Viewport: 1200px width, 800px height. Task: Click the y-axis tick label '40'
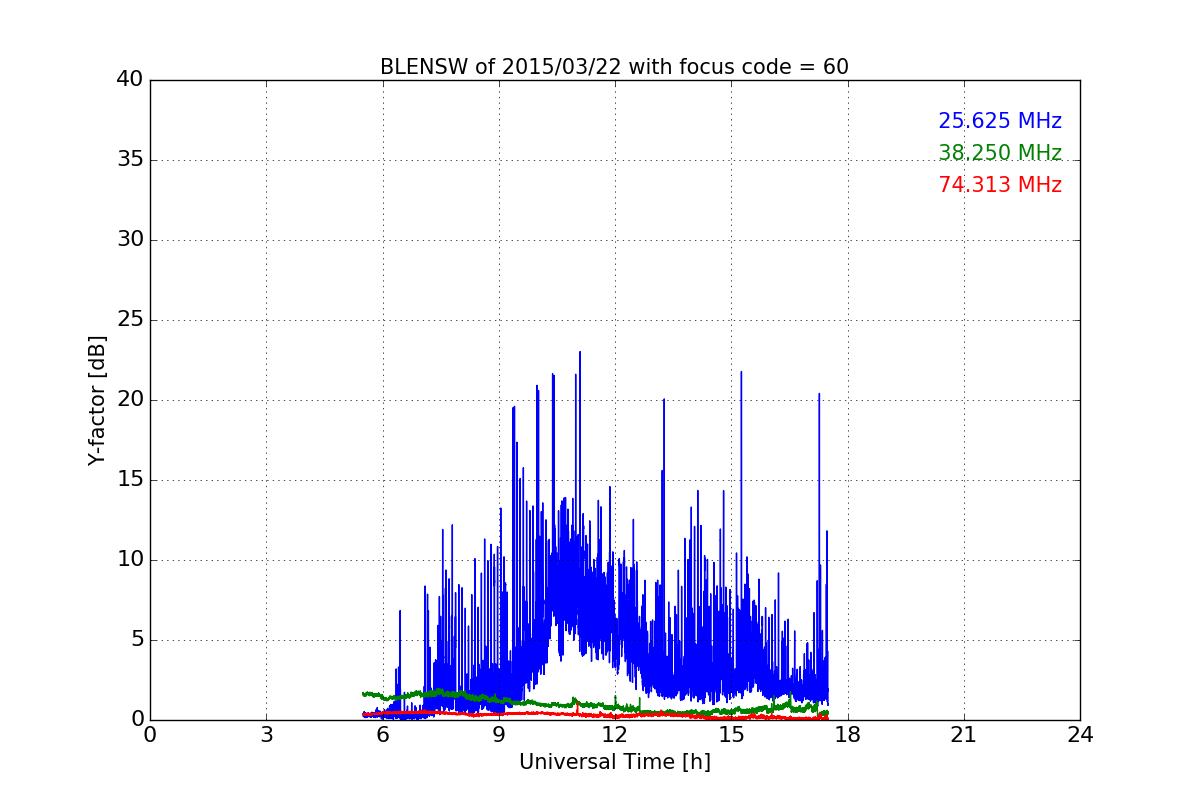pyautogui.click(x=130, y=80)
